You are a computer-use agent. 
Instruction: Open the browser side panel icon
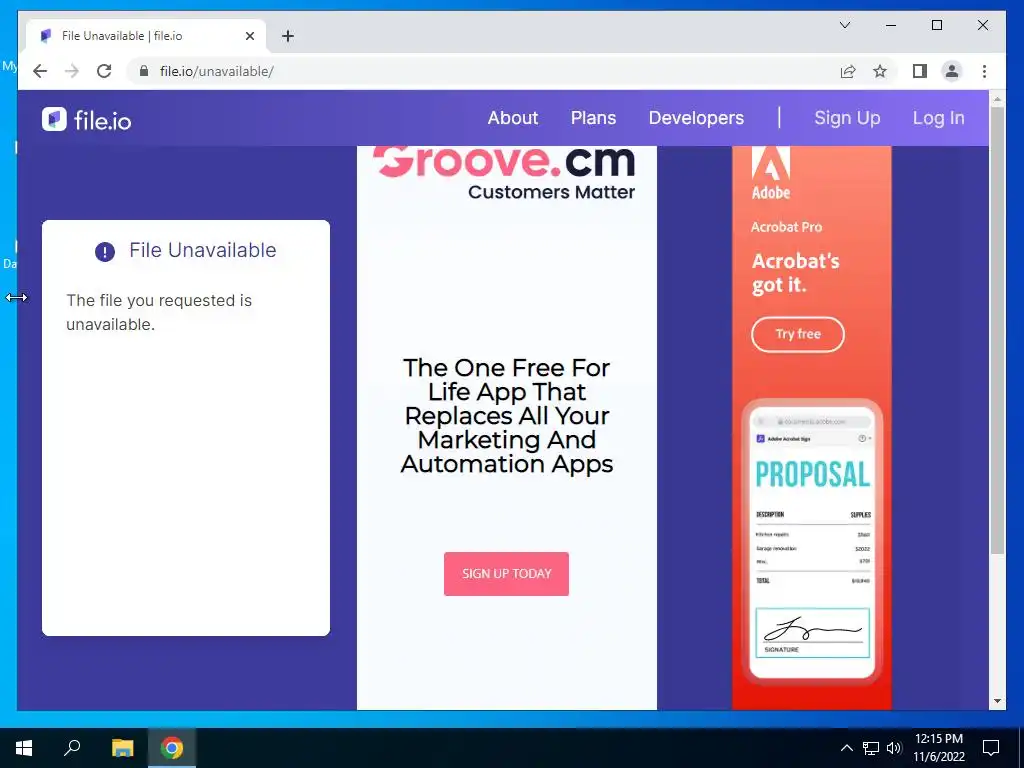(x=920, y=71)
